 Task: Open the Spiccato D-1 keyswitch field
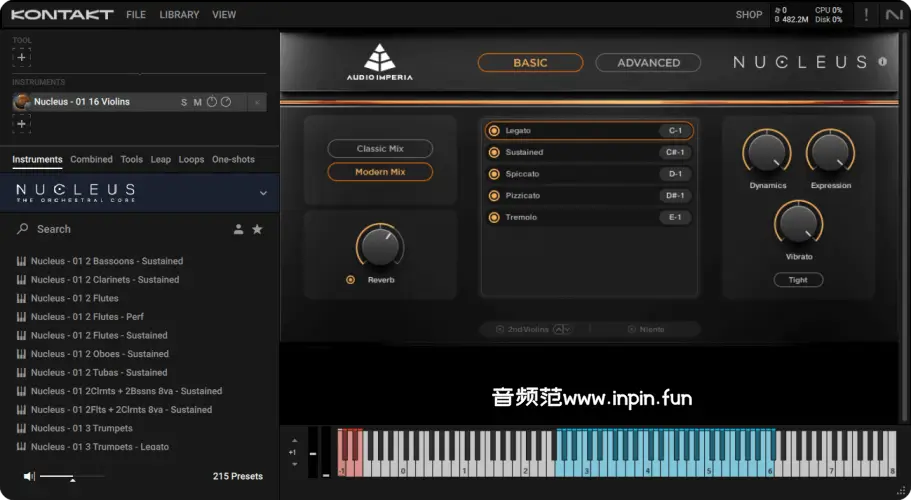675,174
